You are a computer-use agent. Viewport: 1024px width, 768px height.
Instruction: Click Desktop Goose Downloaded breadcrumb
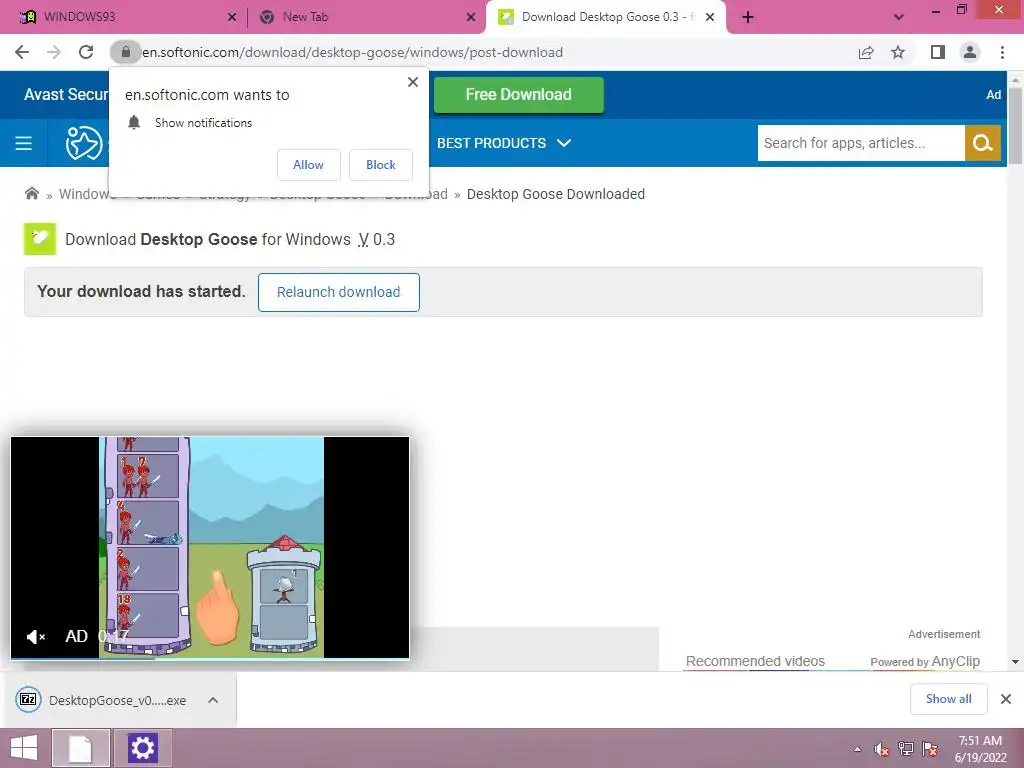[x=556, y=194]
